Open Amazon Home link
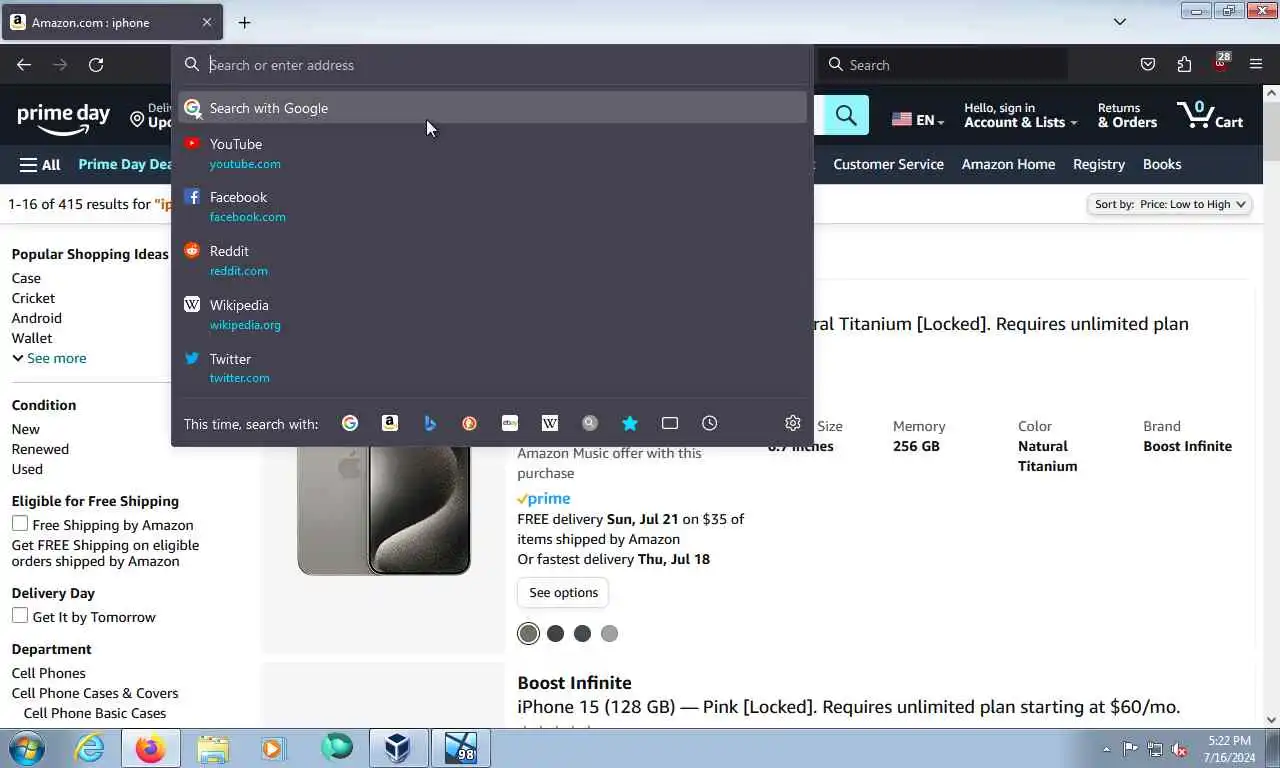This screenshot has height=768, width=1280. [1008, 164]
